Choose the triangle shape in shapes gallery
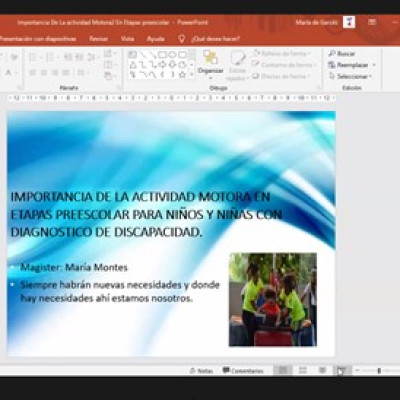400x400 pixels. point(133,65)
